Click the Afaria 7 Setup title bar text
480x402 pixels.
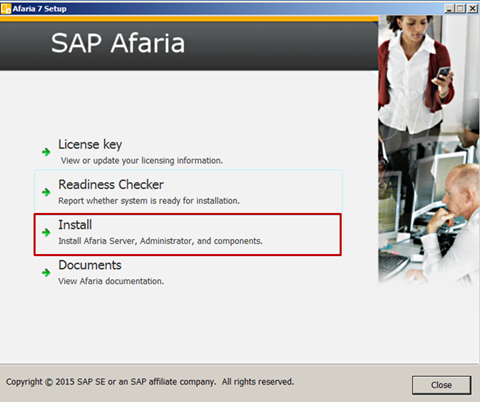click(x=39, y=9)
